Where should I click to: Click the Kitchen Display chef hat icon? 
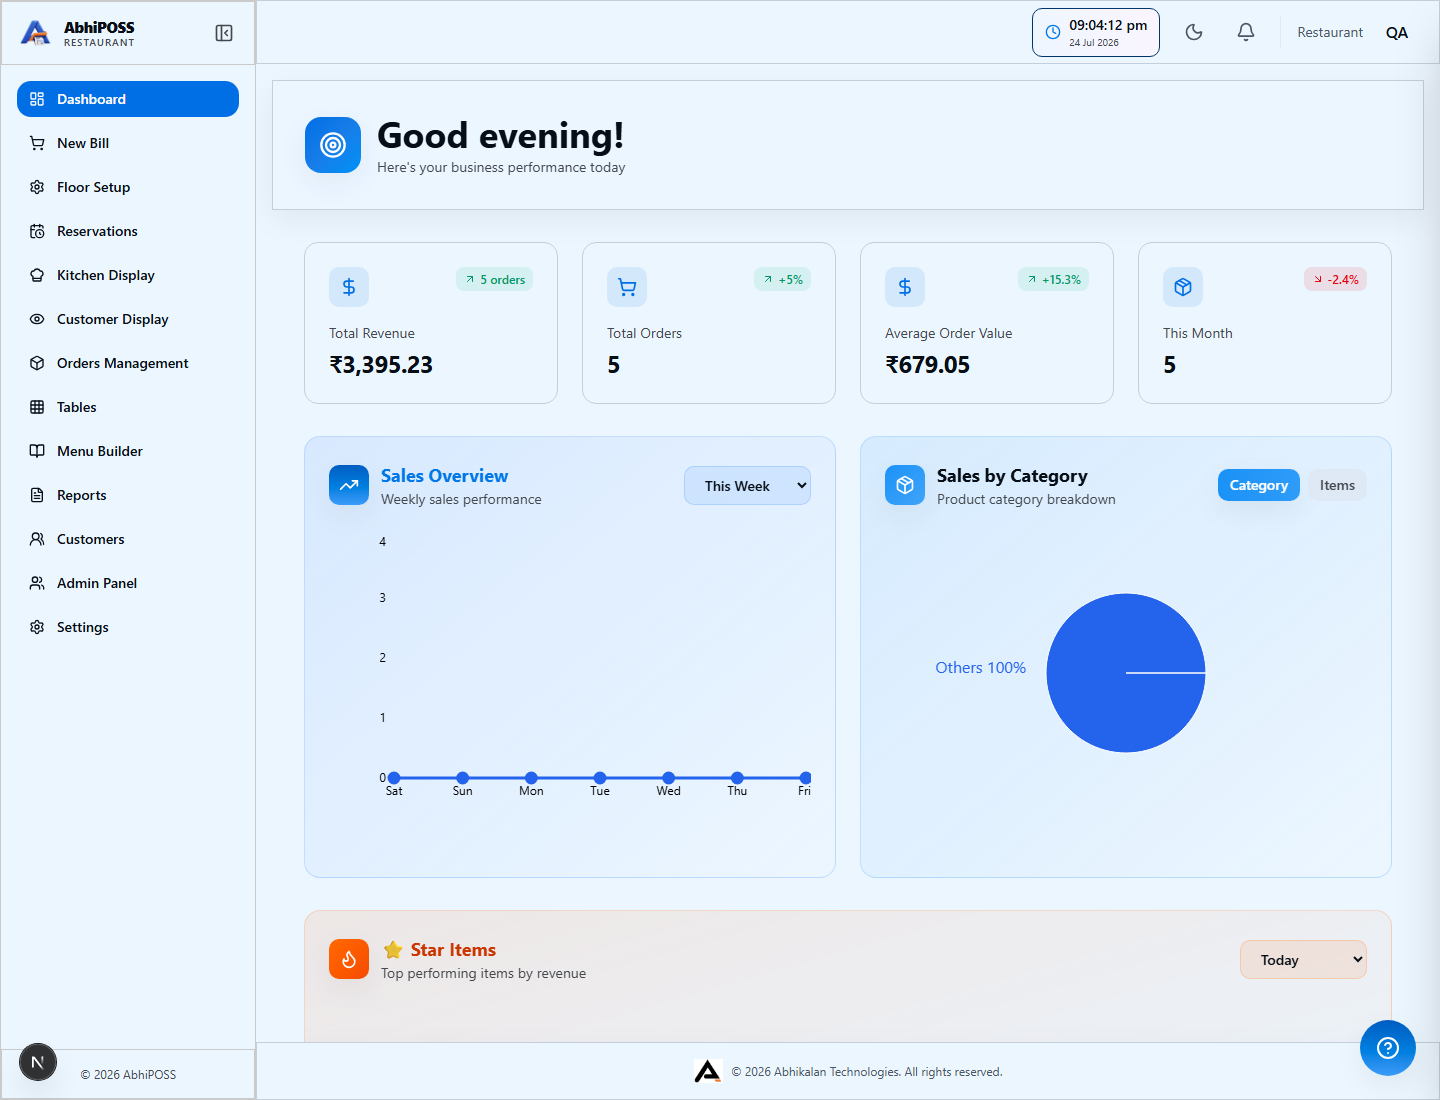point(37,275)
